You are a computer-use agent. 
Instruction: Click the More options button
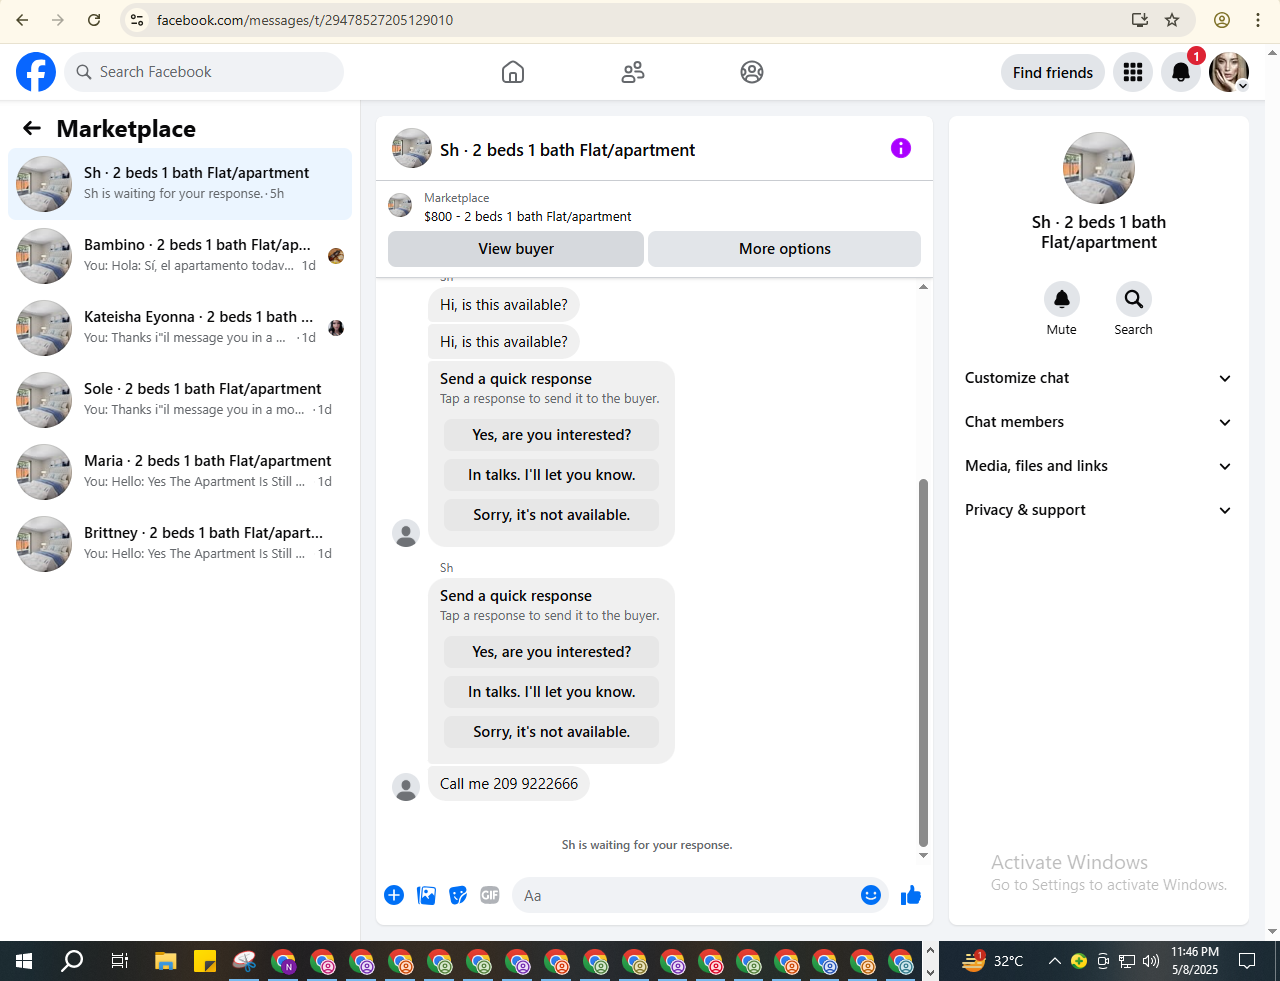pos(784,249)
